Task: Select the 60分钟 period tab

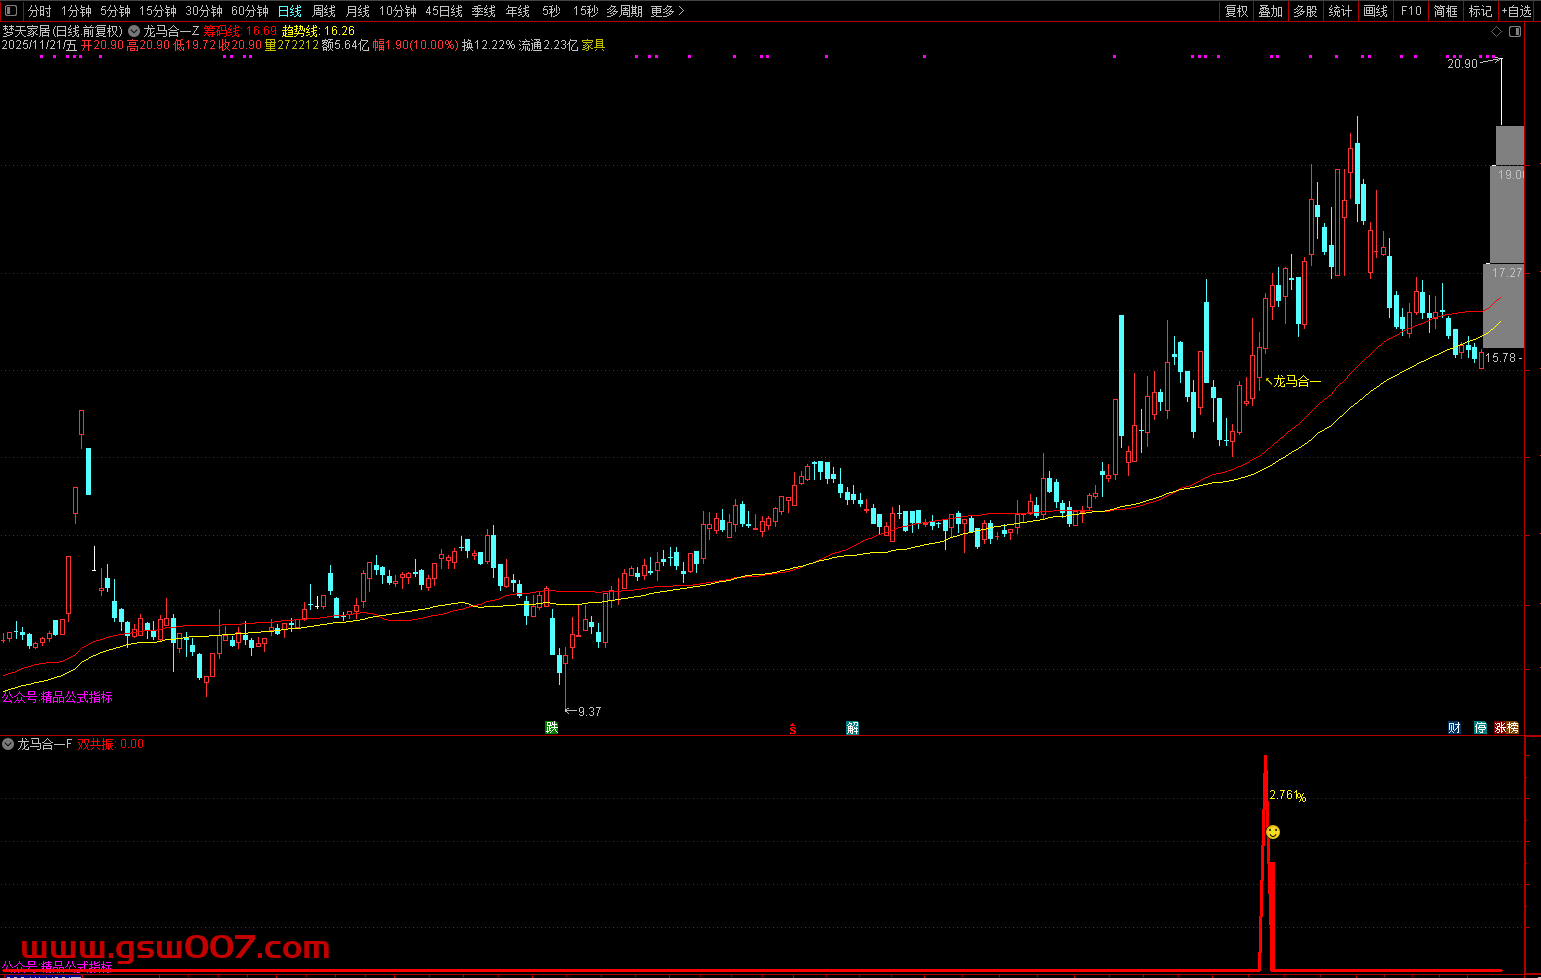Action: [249, 11]
